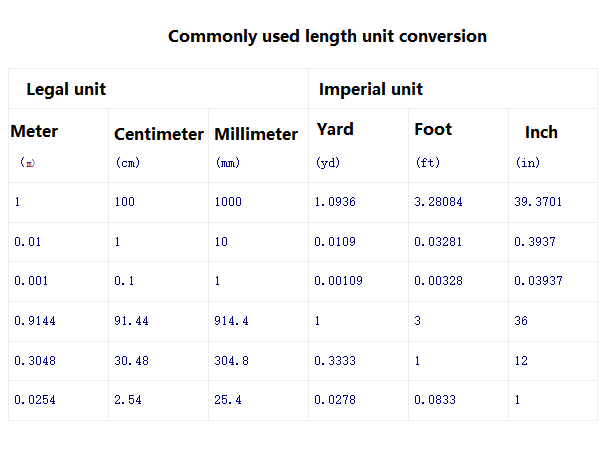Select the 1.0936 yard value
The width and height of the screenshot is (614, 453).
pyautogui.click(x=334, y=202)
